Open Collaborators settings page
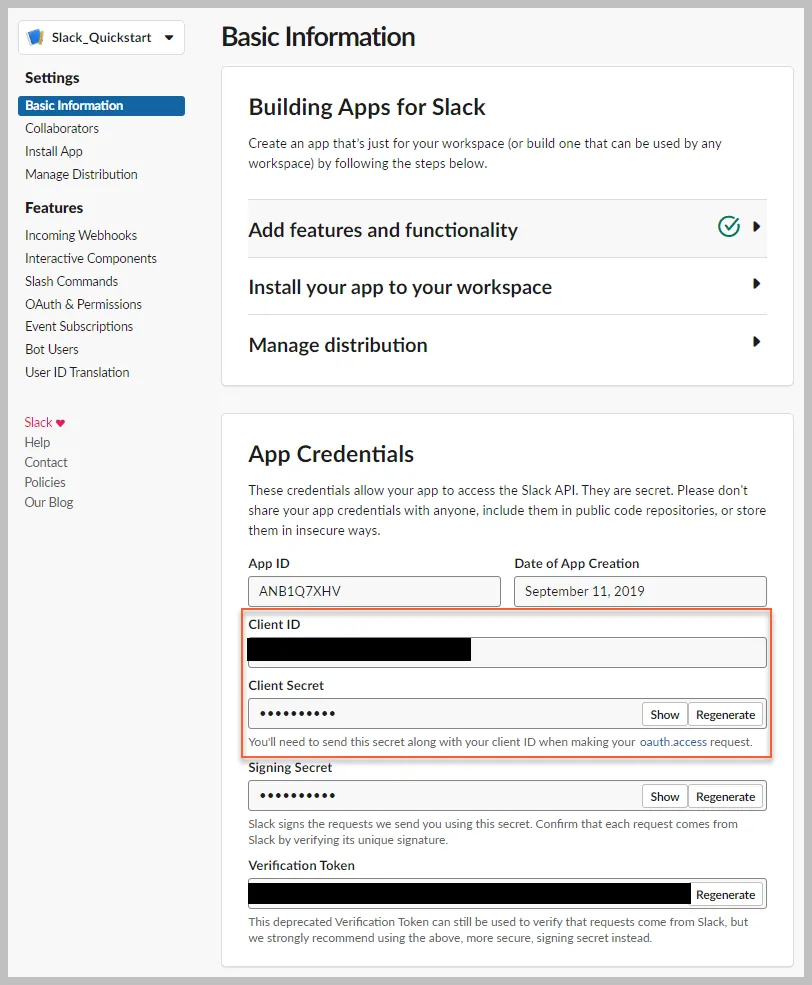 point(62,128)
